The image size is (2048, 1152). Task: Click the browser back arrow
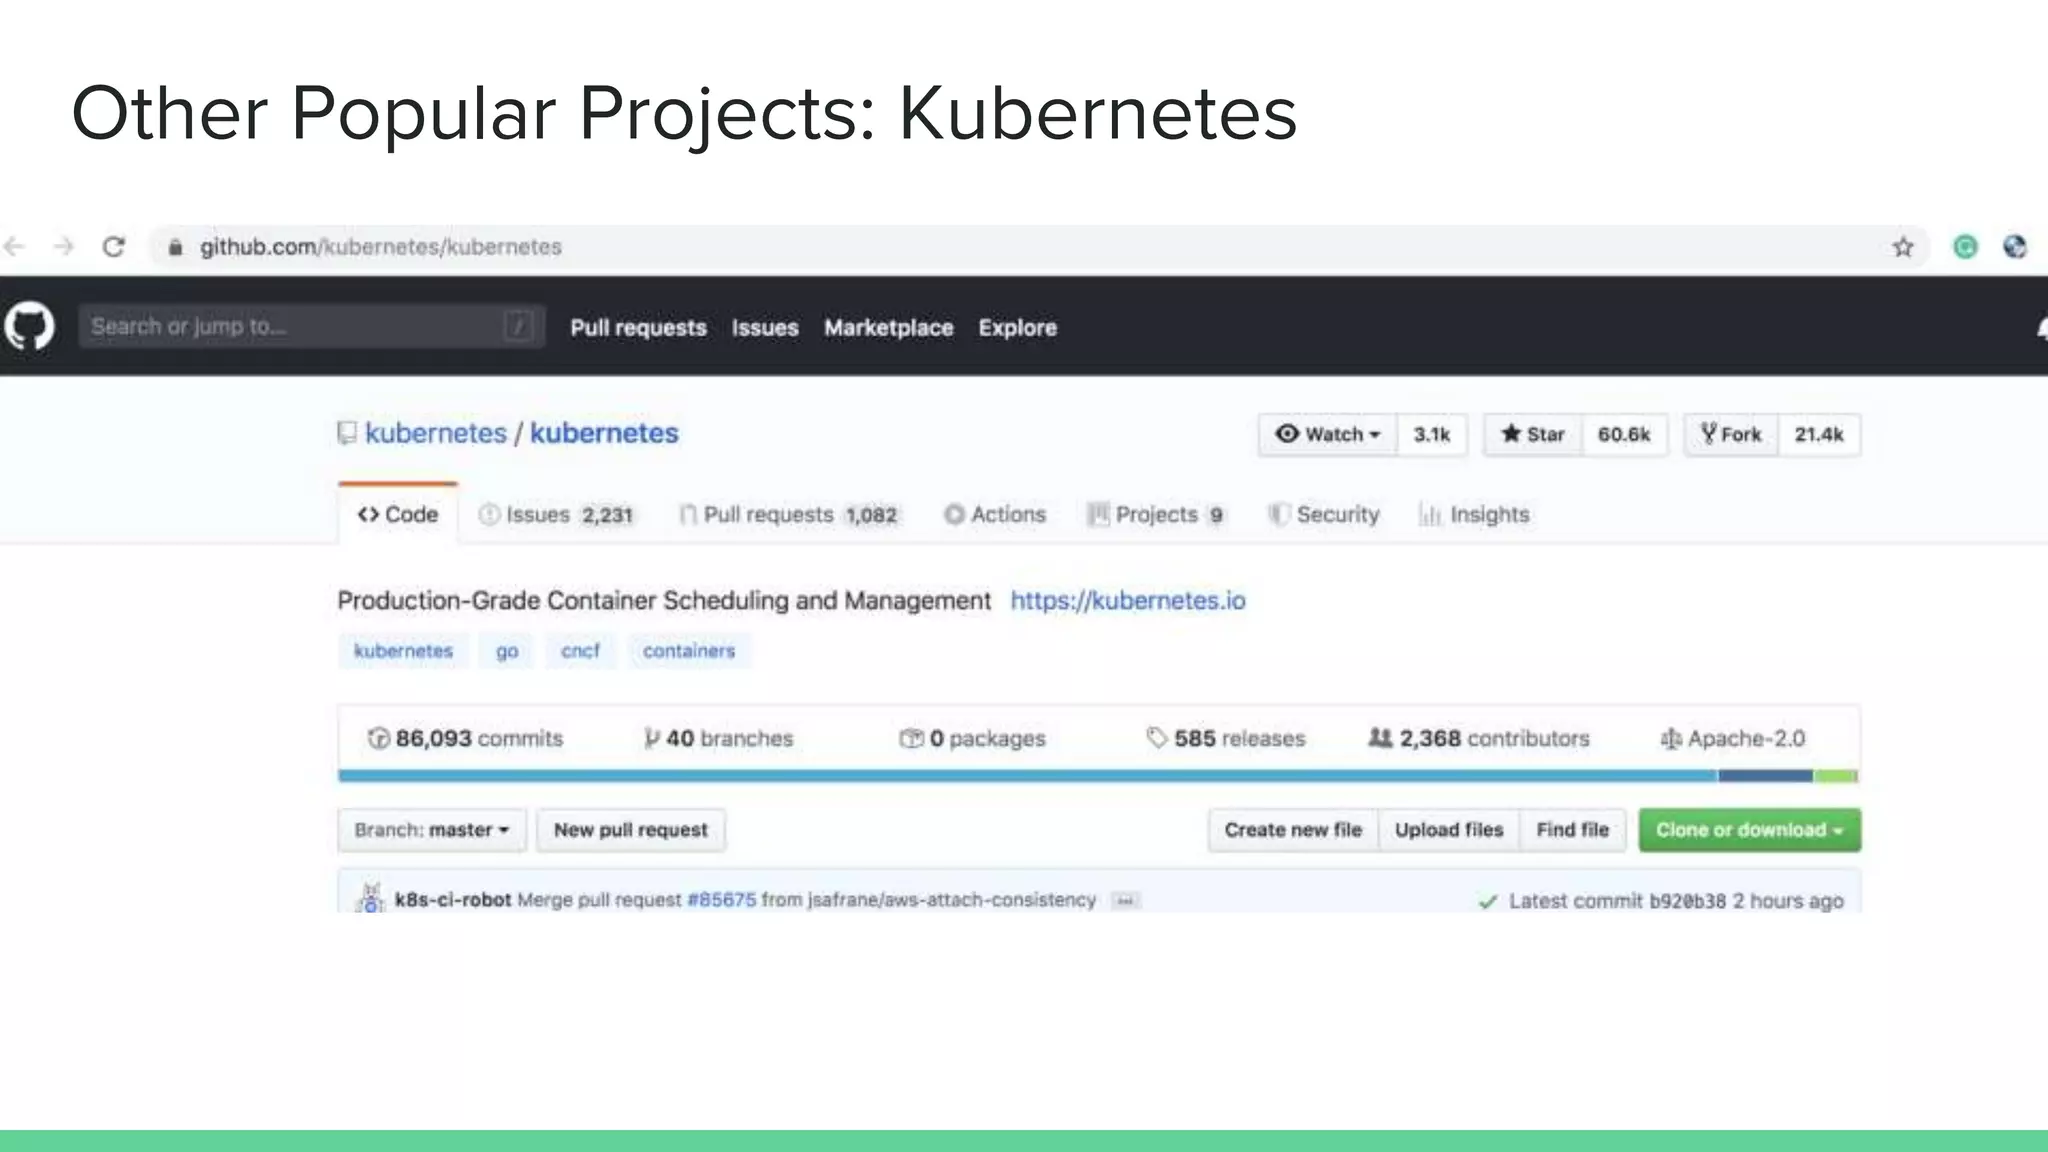(14, 246)
